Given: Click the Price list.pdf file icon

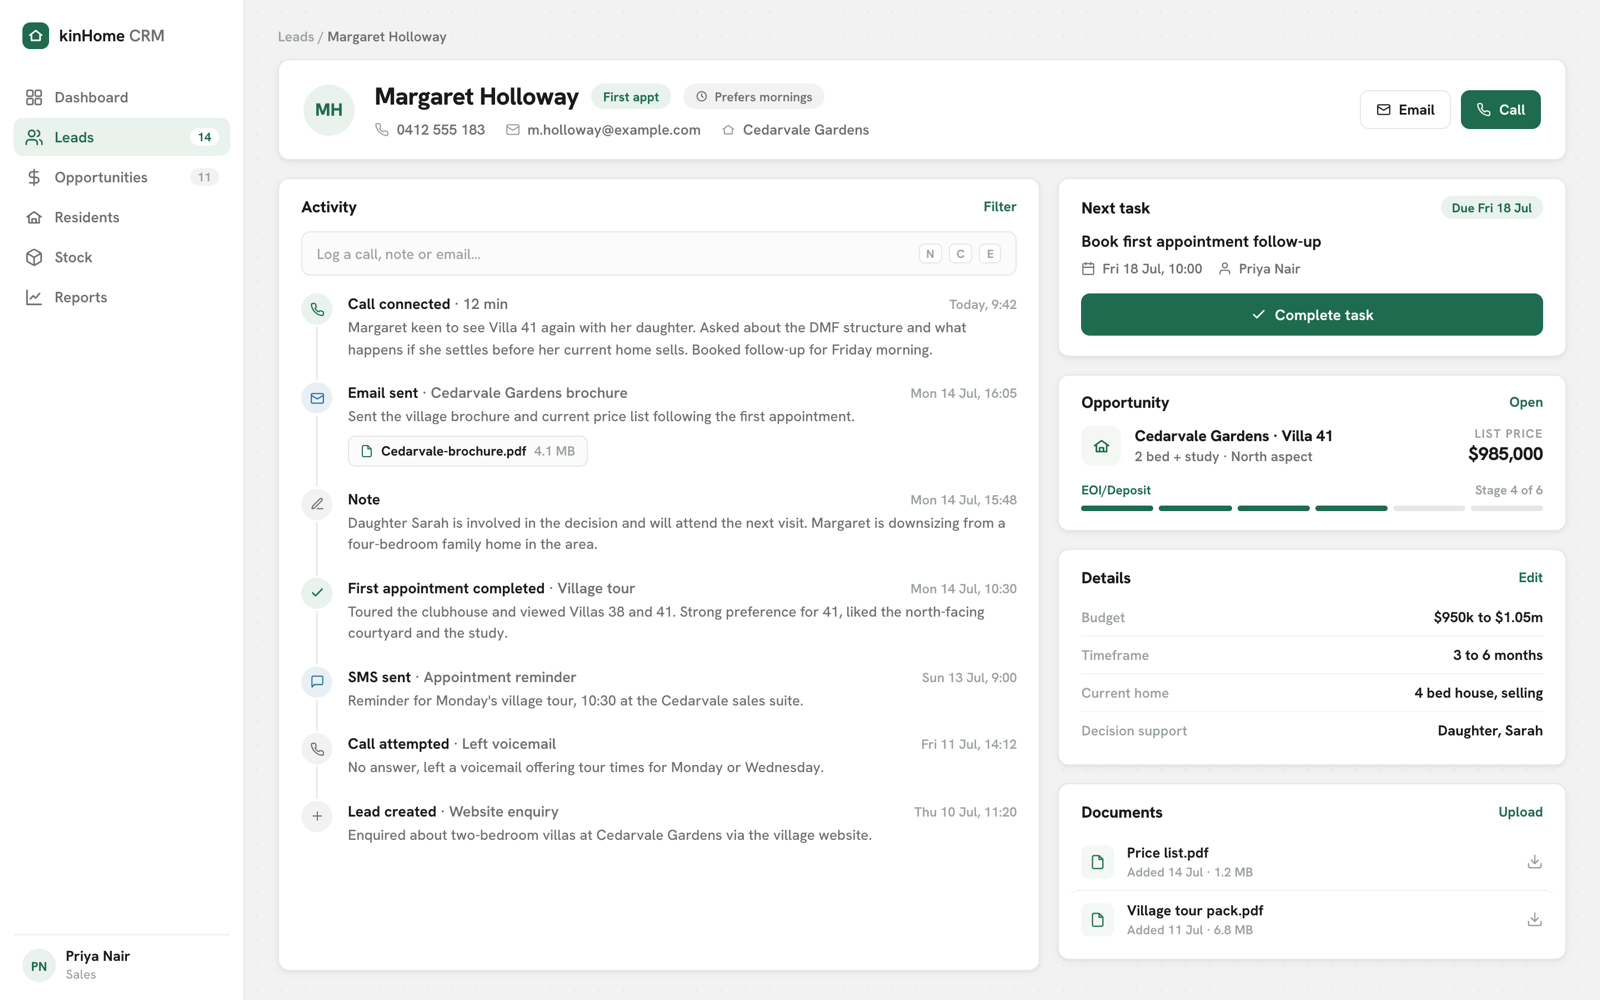Looking at the screenshot, I should (1097, 862).
